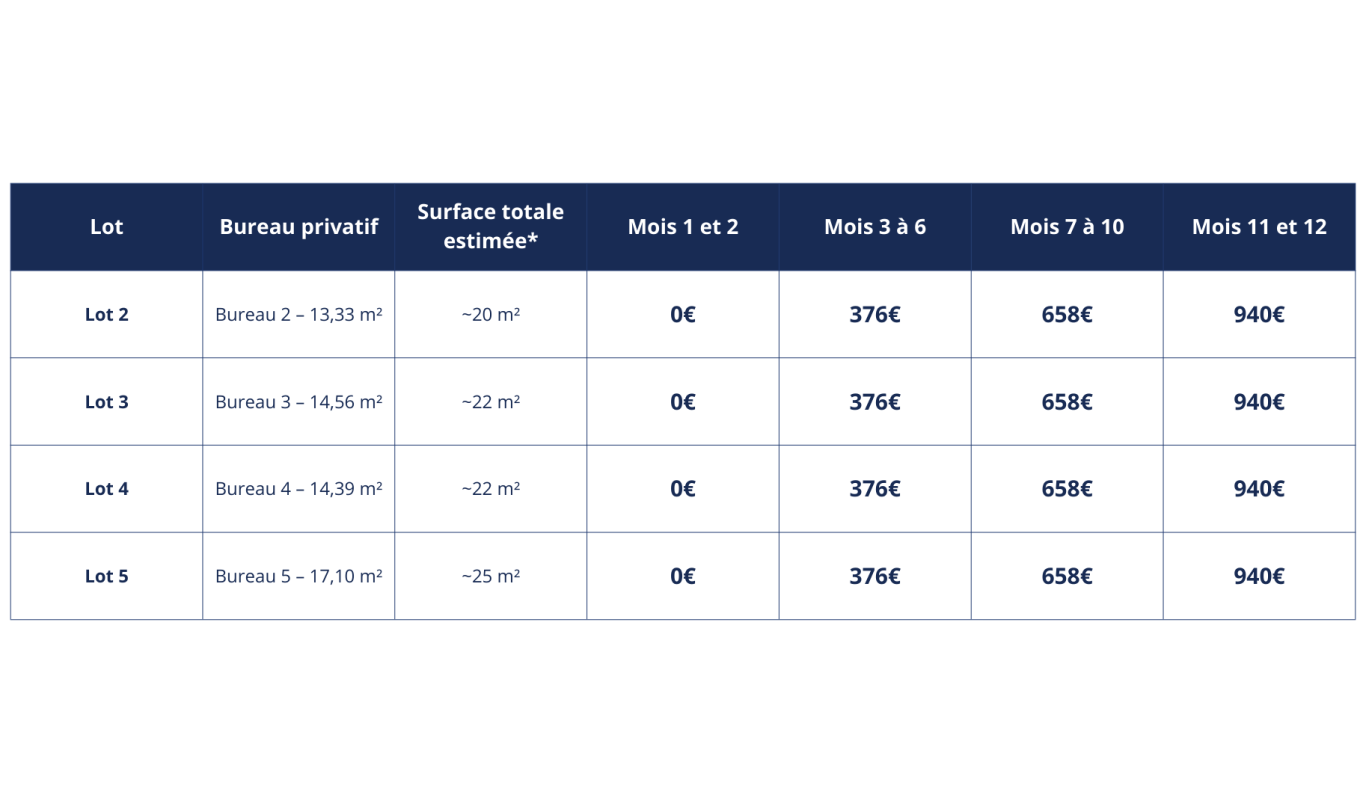Click Bureau 4 – 14,39 m² cell
This screenshot has width=1366, height=803.
(x=299, y=489)
